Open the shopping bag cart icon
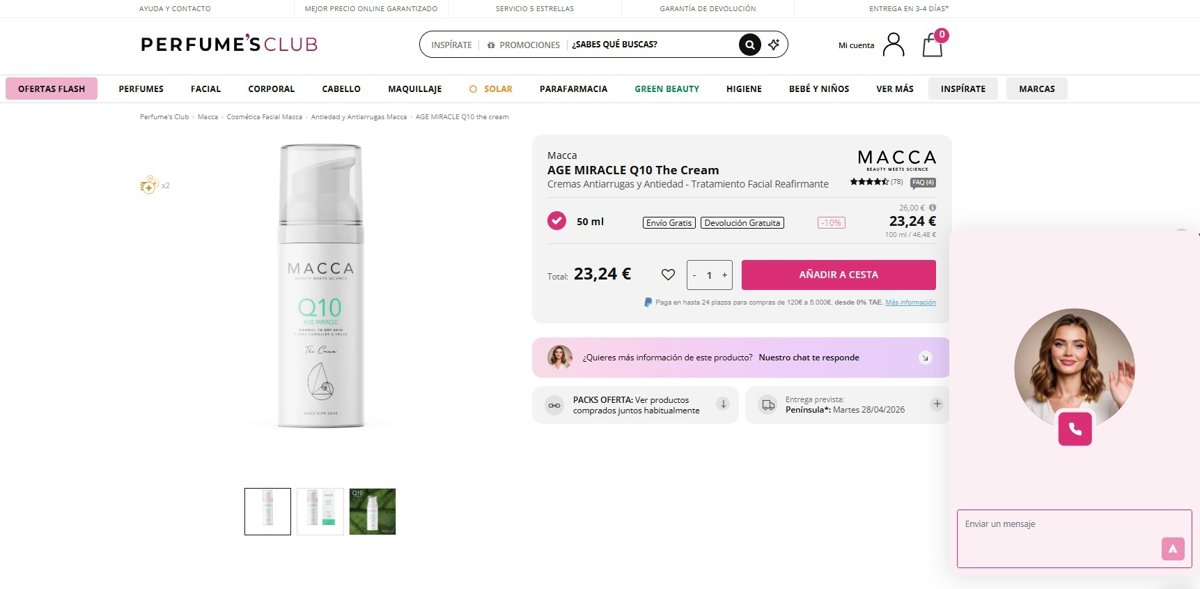 tap(933, 43)
